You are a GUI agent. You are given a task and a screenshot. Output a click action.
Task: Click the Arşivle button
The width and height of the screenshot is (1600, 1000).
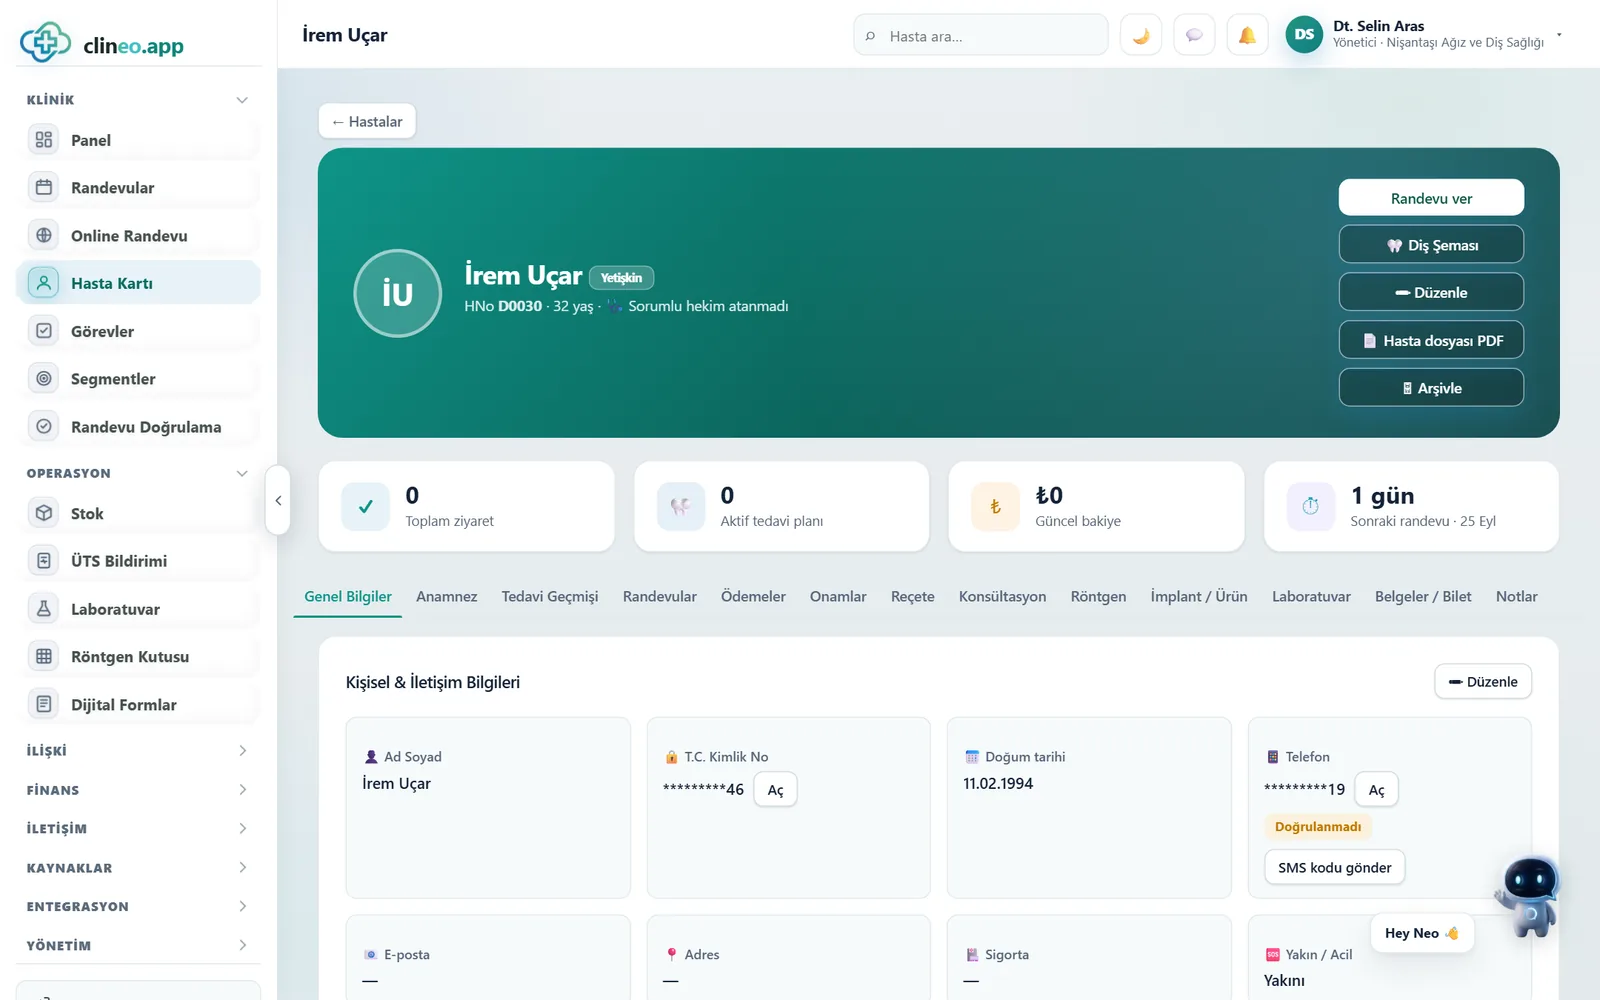(1431, 388)
